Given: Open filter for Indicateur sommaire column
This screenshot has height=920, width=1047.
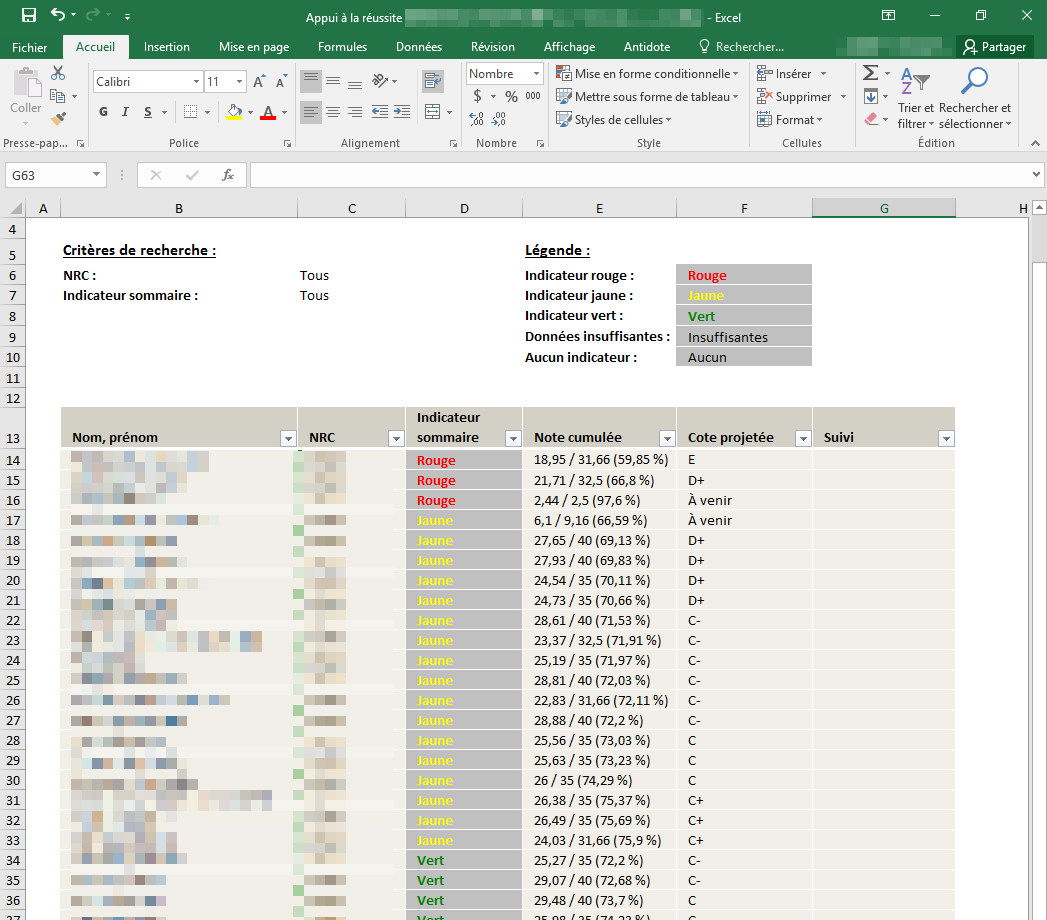Looking at the screenshot, I should (513, 438).
